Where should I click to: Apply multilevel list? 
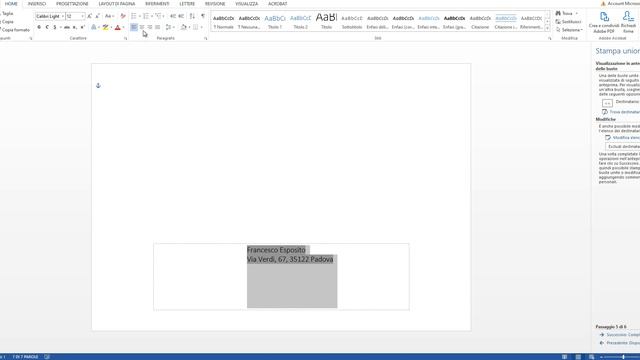point(158,16)
